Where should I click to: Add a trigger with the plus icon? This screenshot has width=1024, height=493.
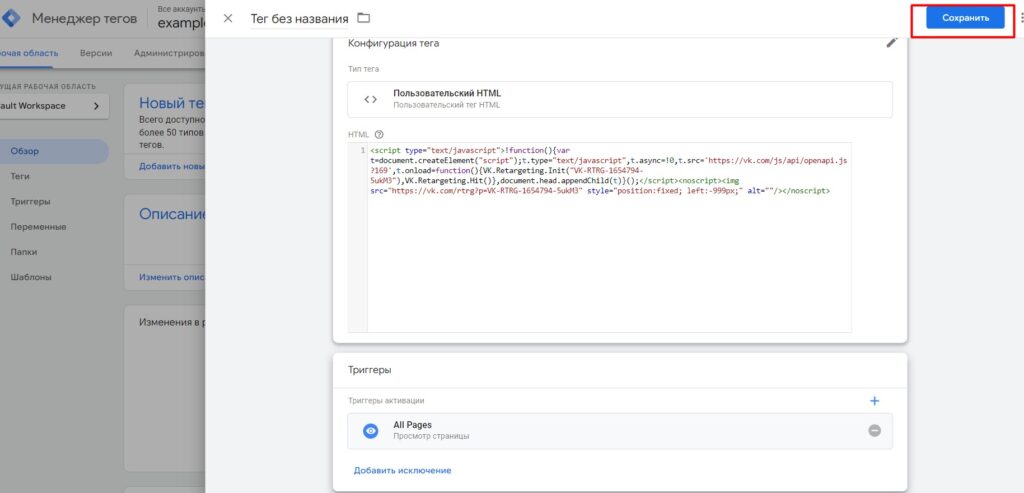(x=874, y=401)
